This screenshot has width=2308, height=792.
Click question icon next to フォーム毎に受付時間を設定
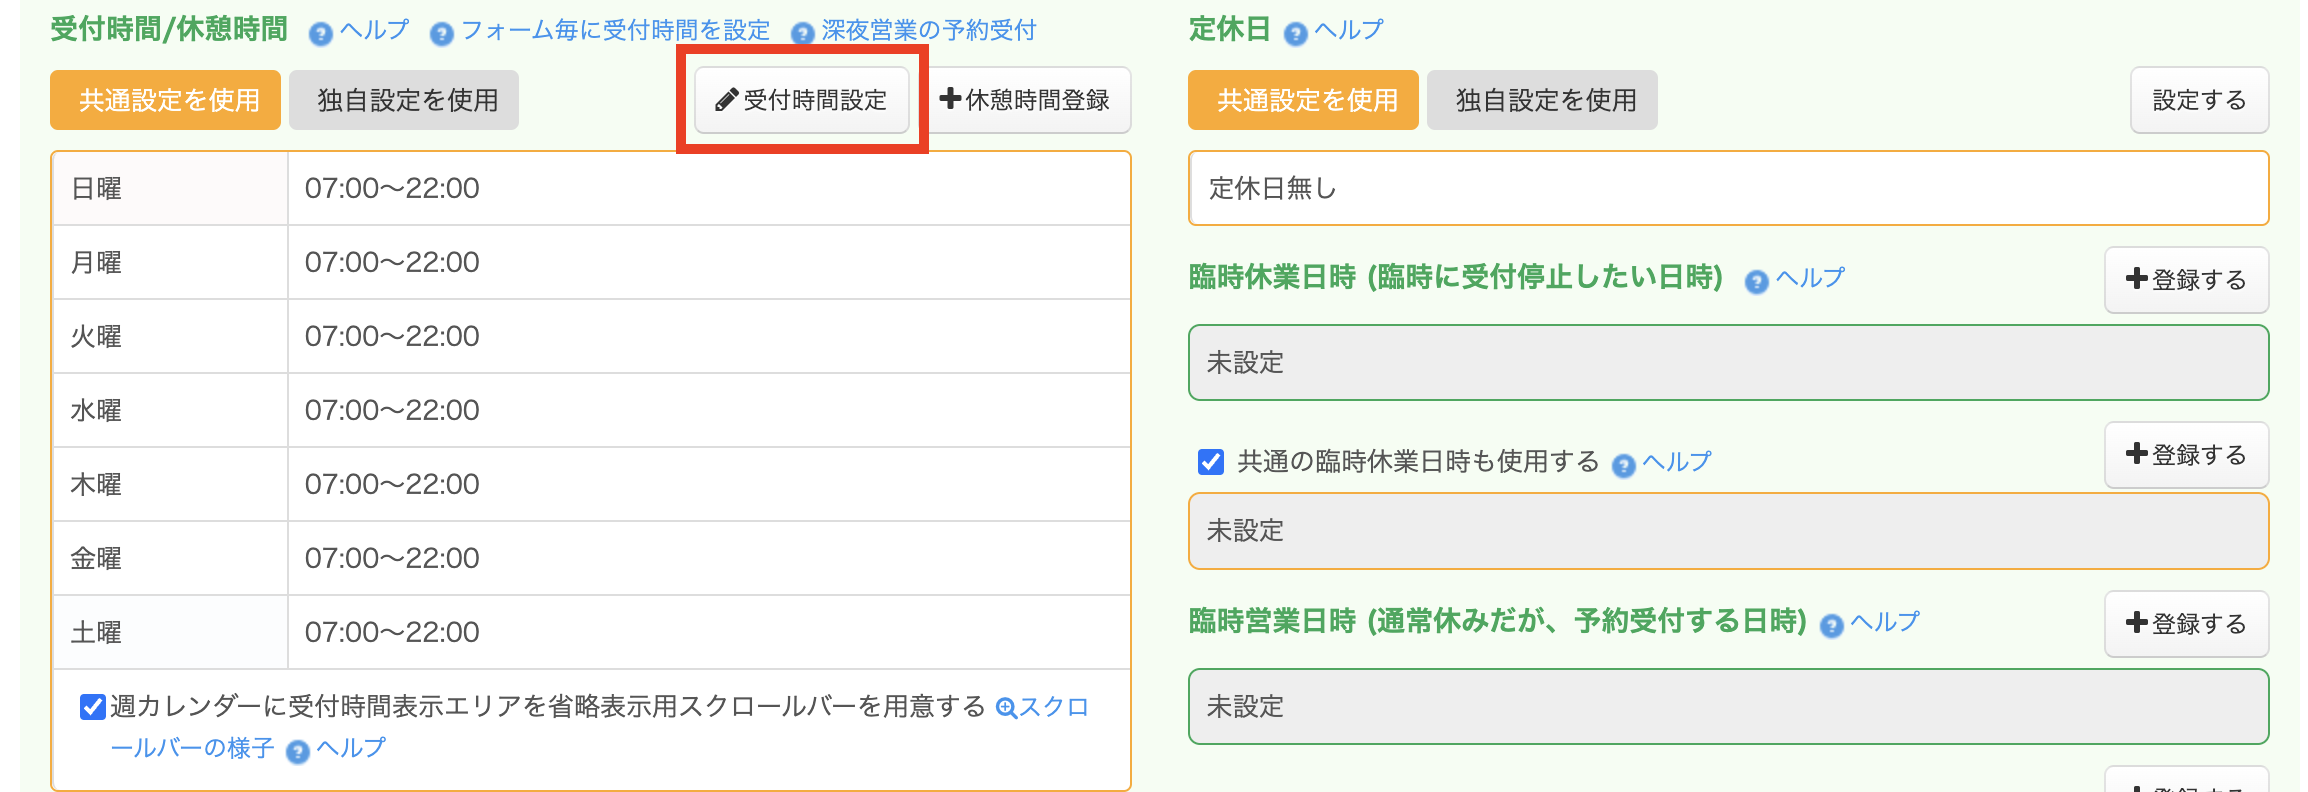click(441, 34)
